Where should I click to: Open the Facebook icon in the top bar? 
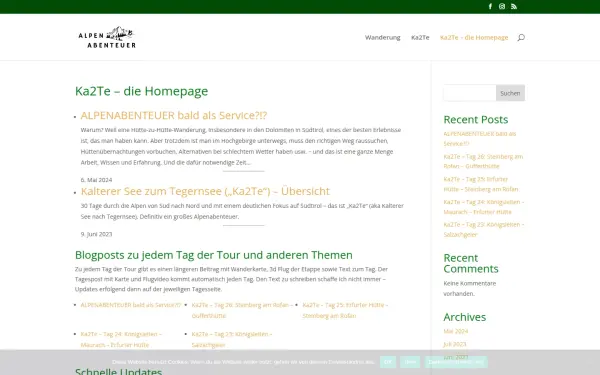[490, 7]
